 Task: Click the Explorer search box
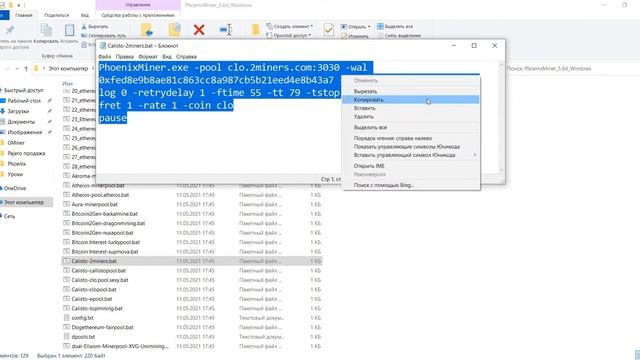[x=571, y=69]
